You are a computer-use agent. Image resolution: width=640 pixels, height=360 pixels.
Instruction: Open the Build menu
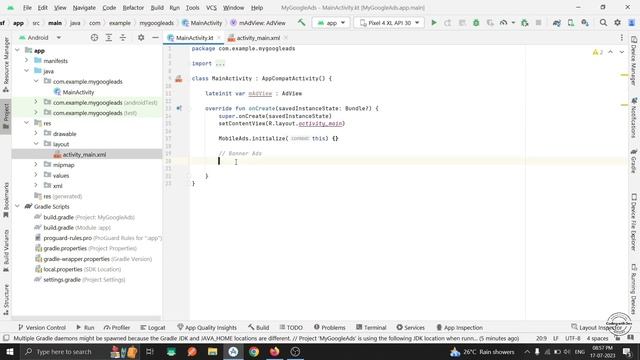click(x=157, y=8)
